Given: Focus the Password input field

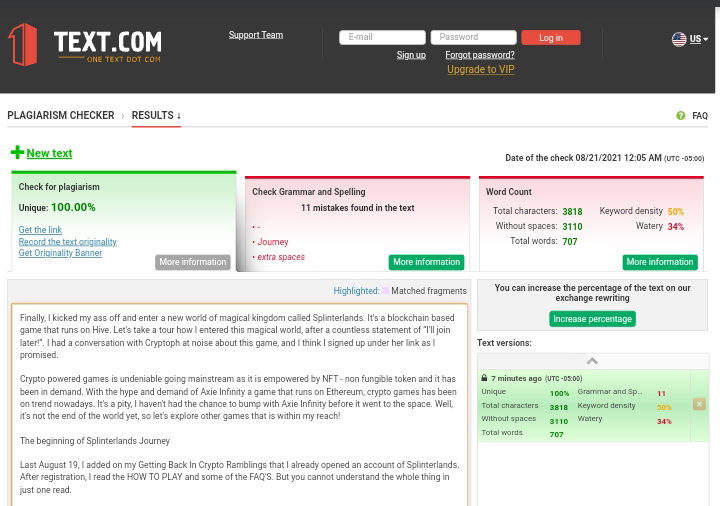Looking at the screenshot, I should 473,37.
